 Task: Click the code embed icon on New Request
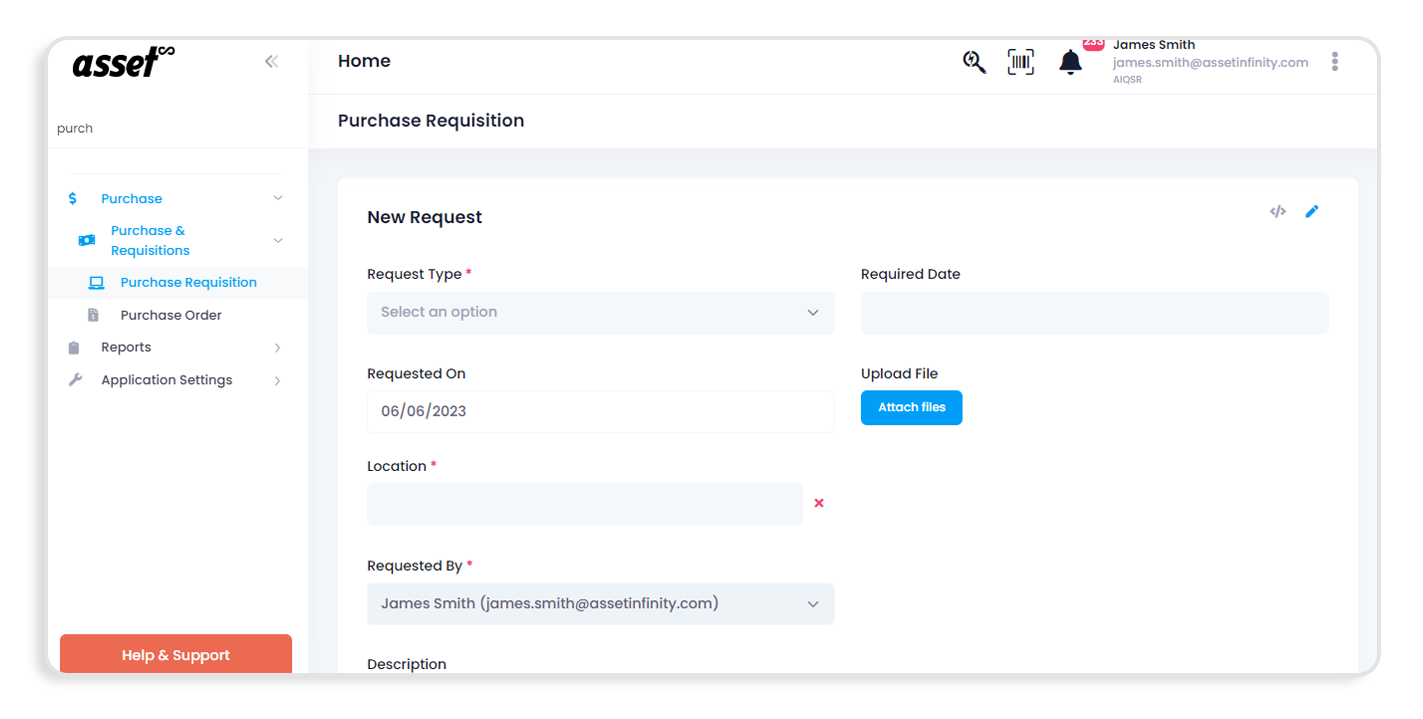pos(1277,211)
